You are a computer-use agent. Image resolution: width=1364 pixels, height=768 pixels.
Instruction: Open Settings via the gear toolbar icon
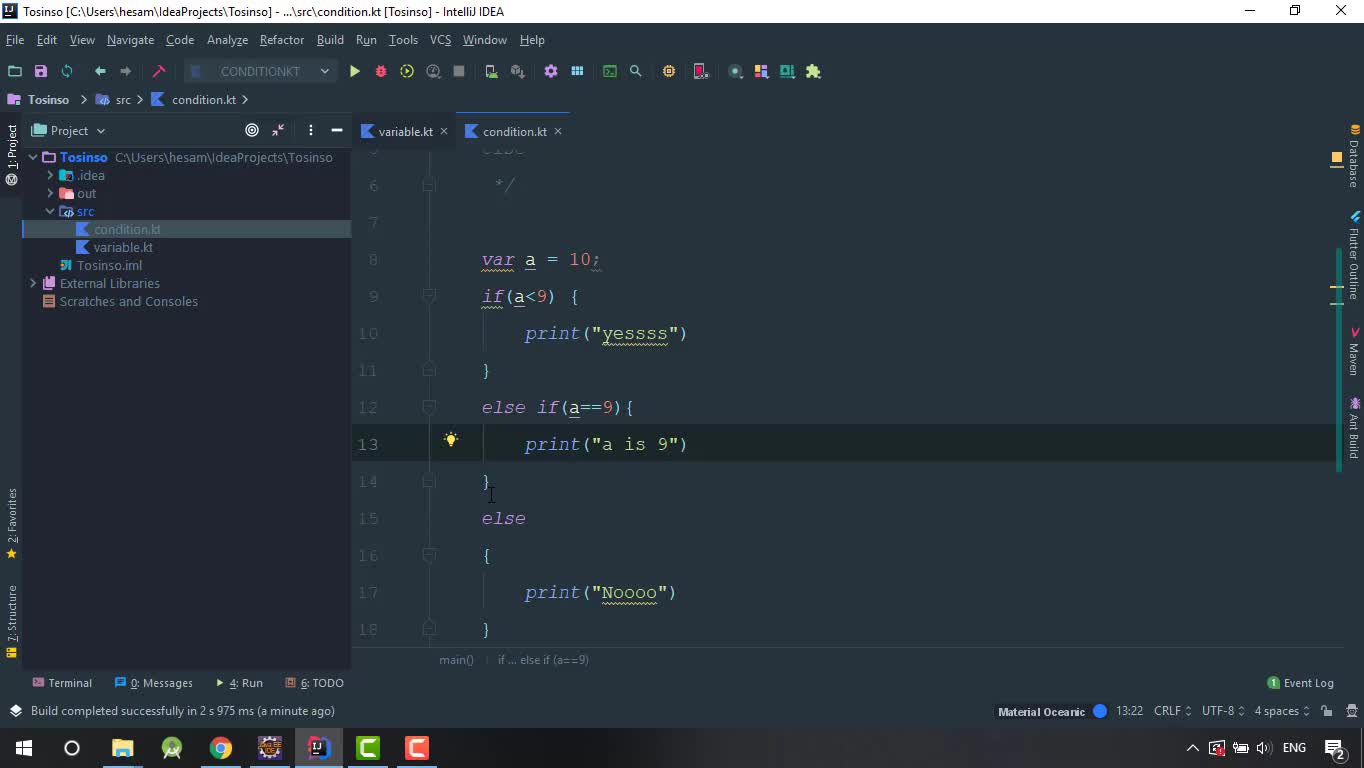click(551, 71)
